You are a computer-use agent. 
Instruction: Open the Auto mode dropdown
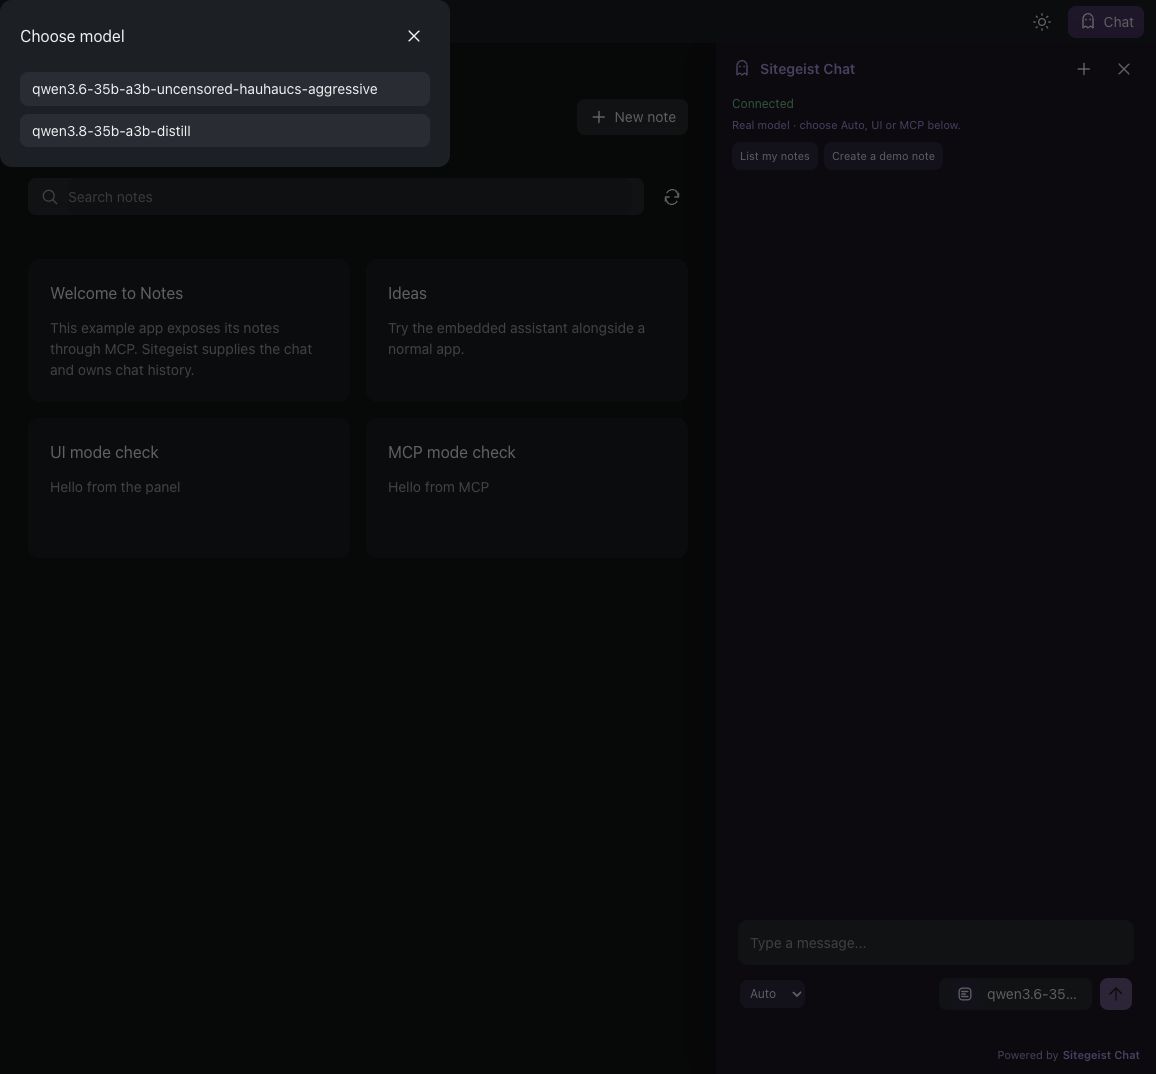[x=773, y=994]
